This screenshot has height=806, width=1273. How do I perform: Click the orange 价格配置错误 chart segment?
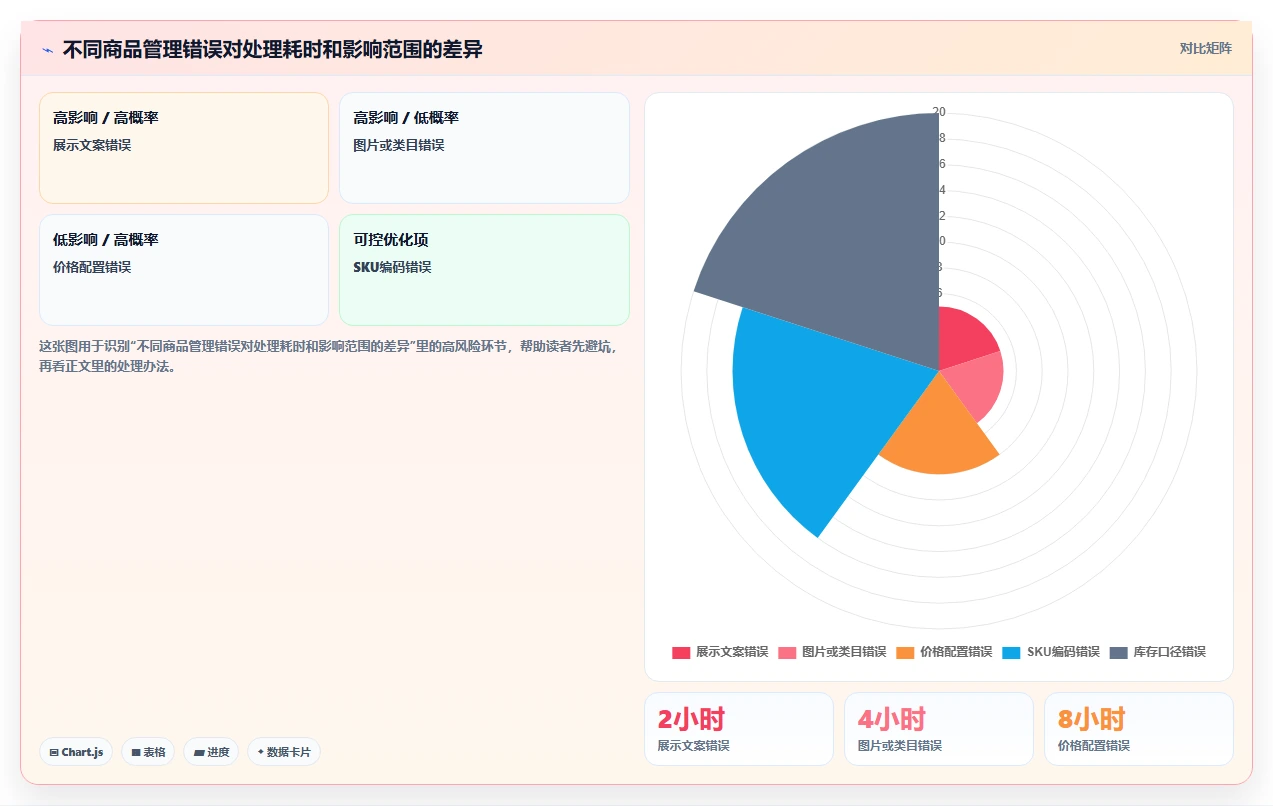[940, 430]
